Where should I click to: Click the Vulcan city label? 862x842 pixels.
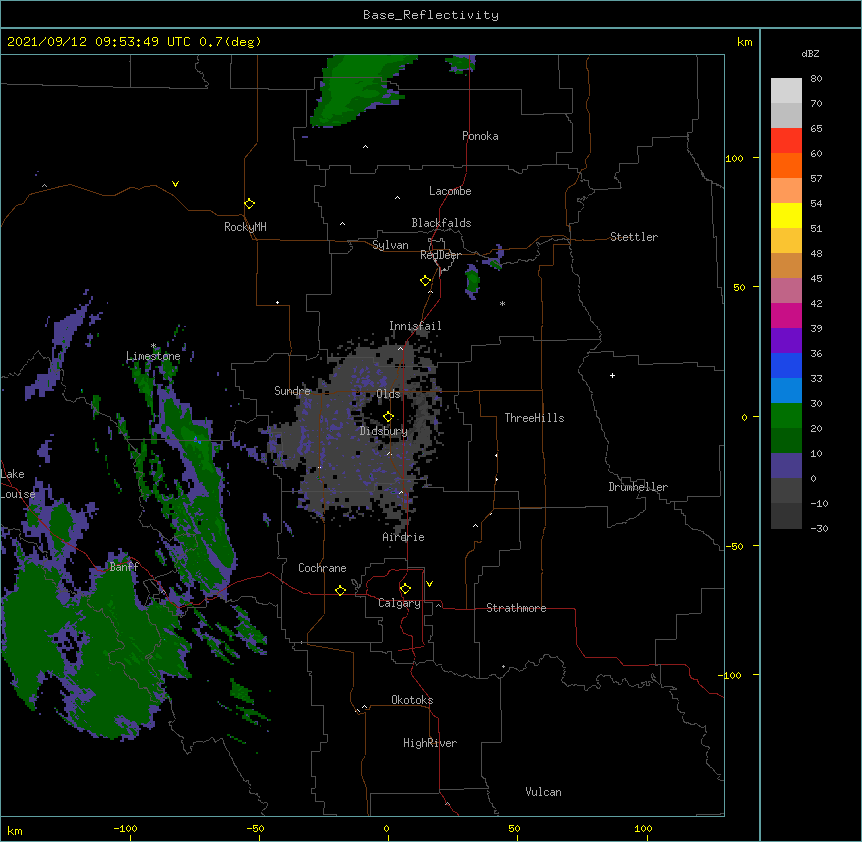pos(543,791)
